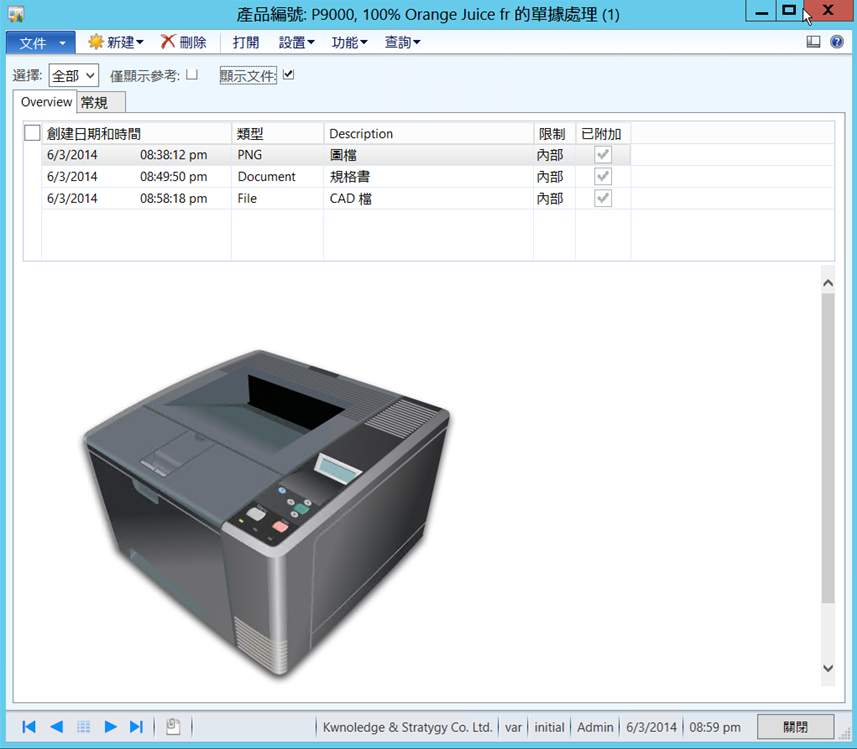Screen dimensions: 857x749
Task: Click the company name Kwnoledge & Stratygy Co. Ltd.
Action: point(407,727)
